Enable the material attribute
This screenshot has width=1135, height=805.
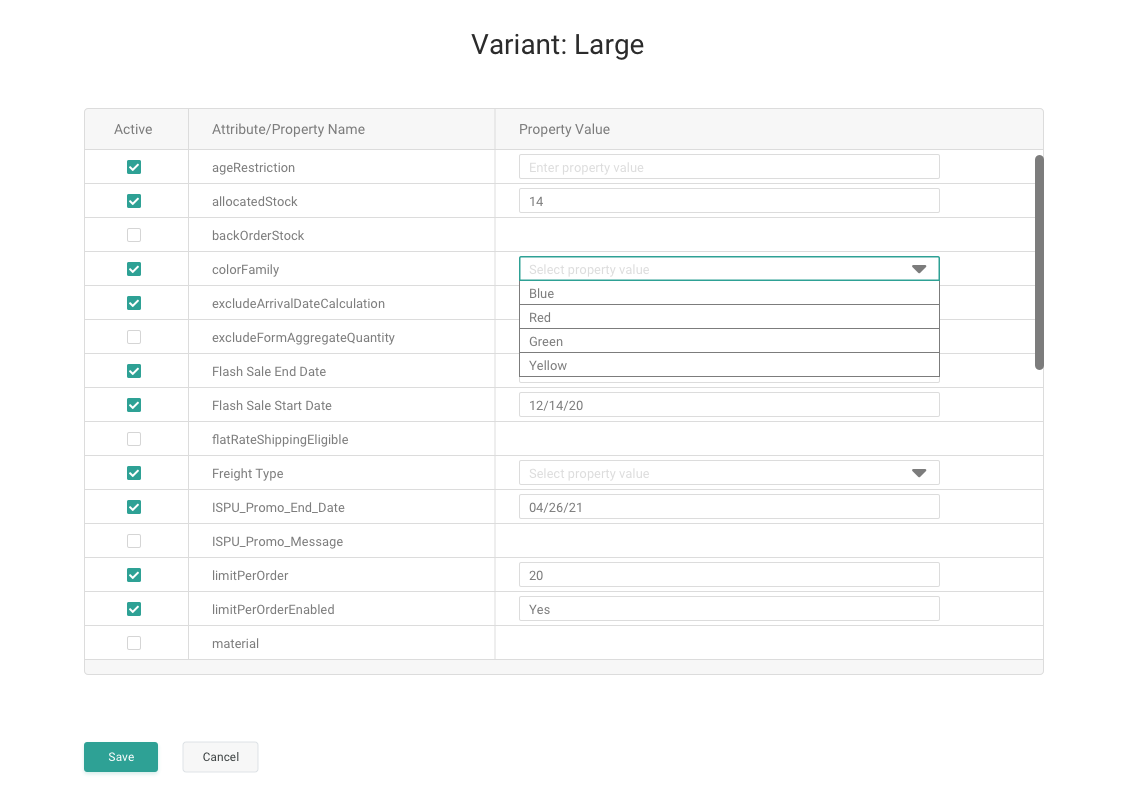(x=133, y=643)
